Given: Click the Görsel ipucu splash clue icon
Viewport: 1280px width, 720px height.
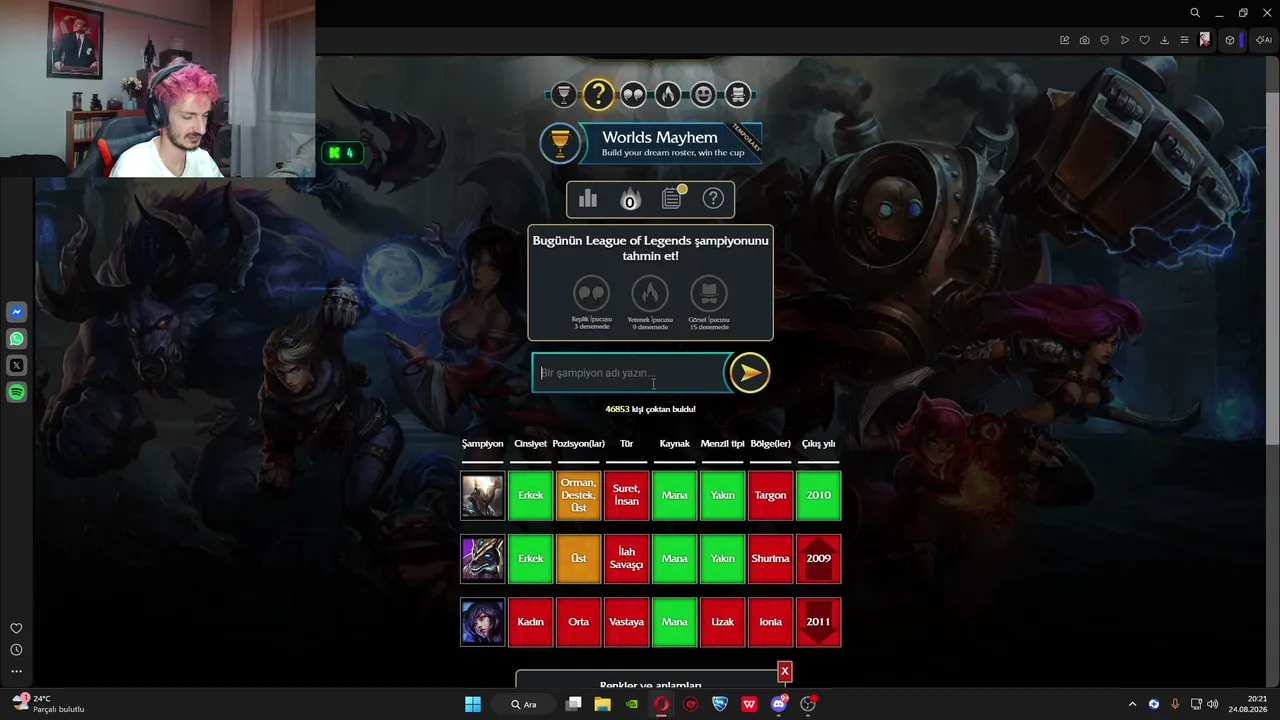Looking at the screenshot, I should [x=709, y=294].
